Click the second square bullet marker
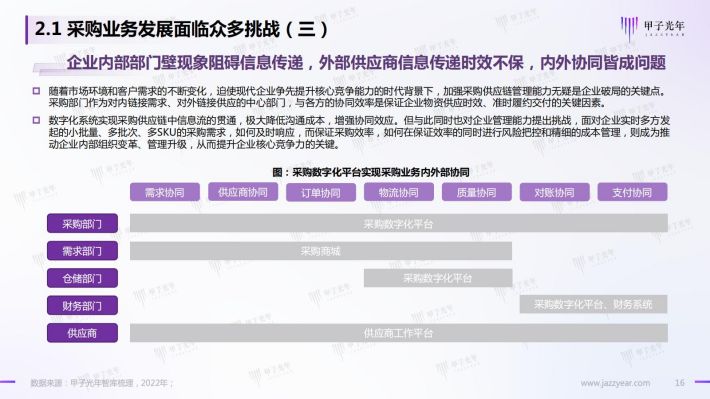 tap(36, 120)
